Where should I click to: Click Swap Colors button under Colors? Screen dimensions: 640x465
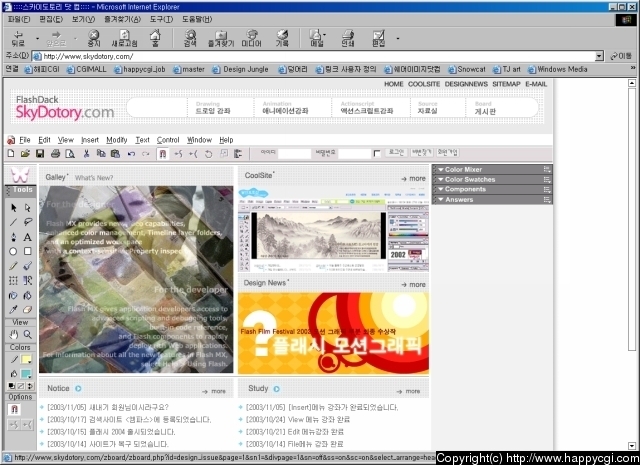(x=30, y=386)
